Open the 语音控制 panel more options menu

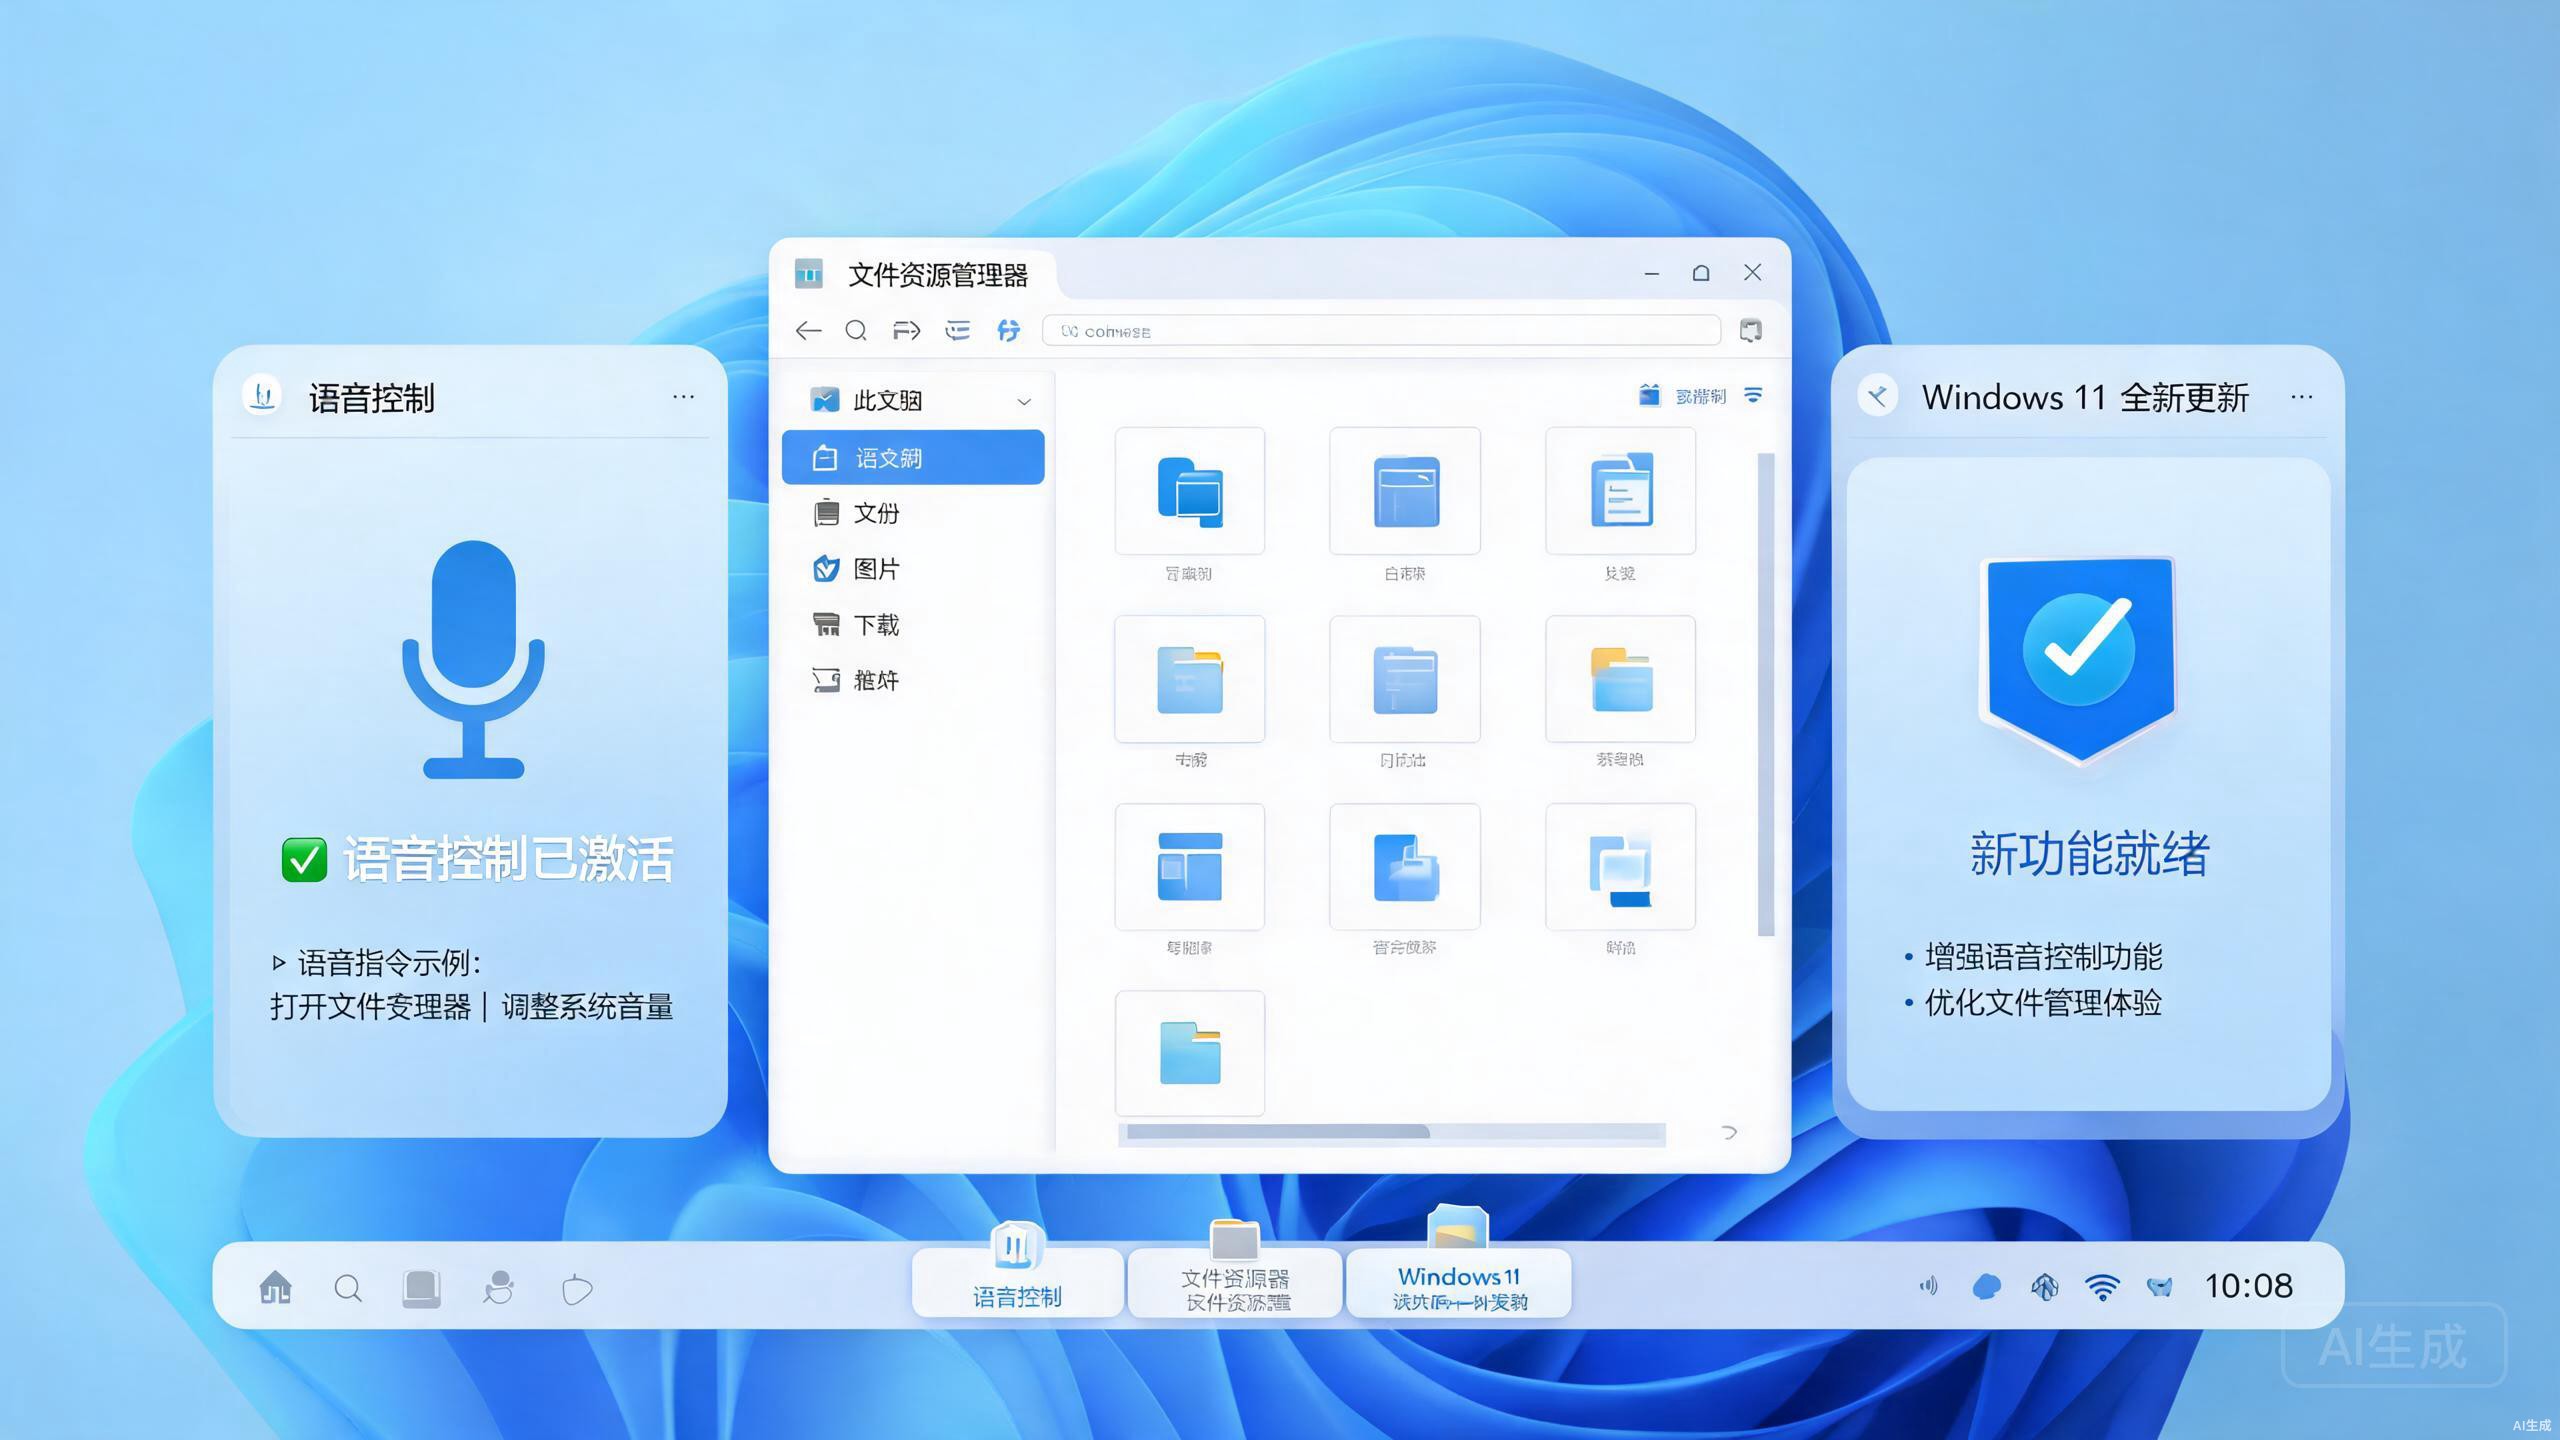(x=683, y=397)
